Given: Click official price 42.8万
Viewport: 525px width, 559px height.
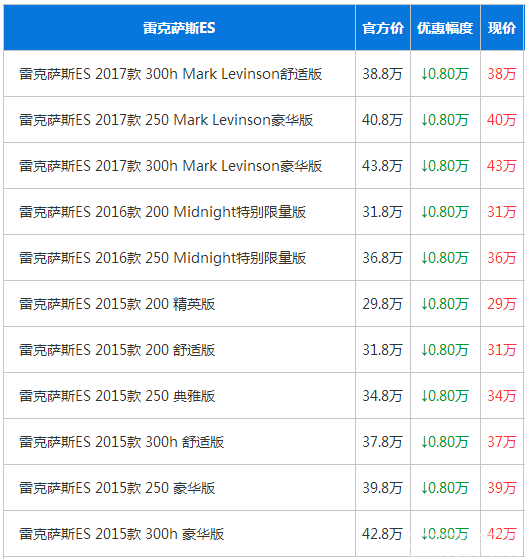Looking at the screenshot, I should (x=382, y=534).
